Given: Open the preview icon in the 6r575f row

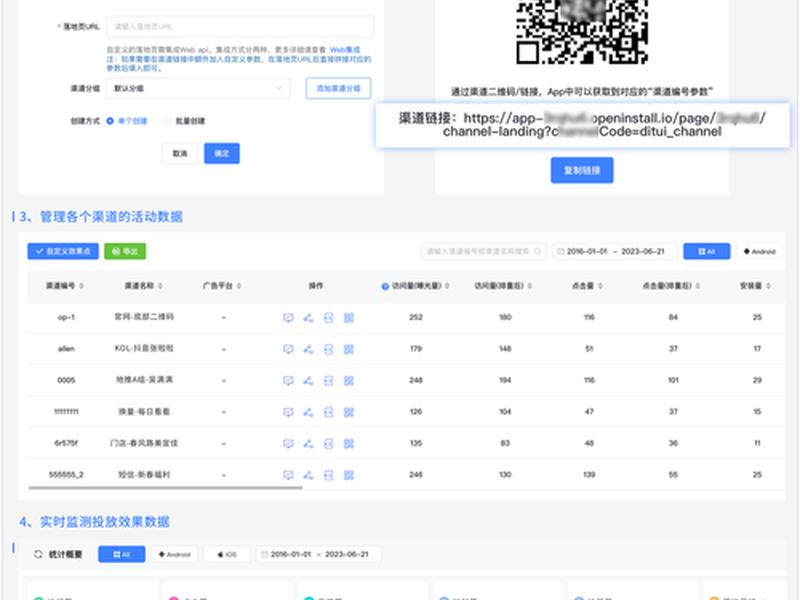Looking at the screenshot, I should click(x=288, y=444).
